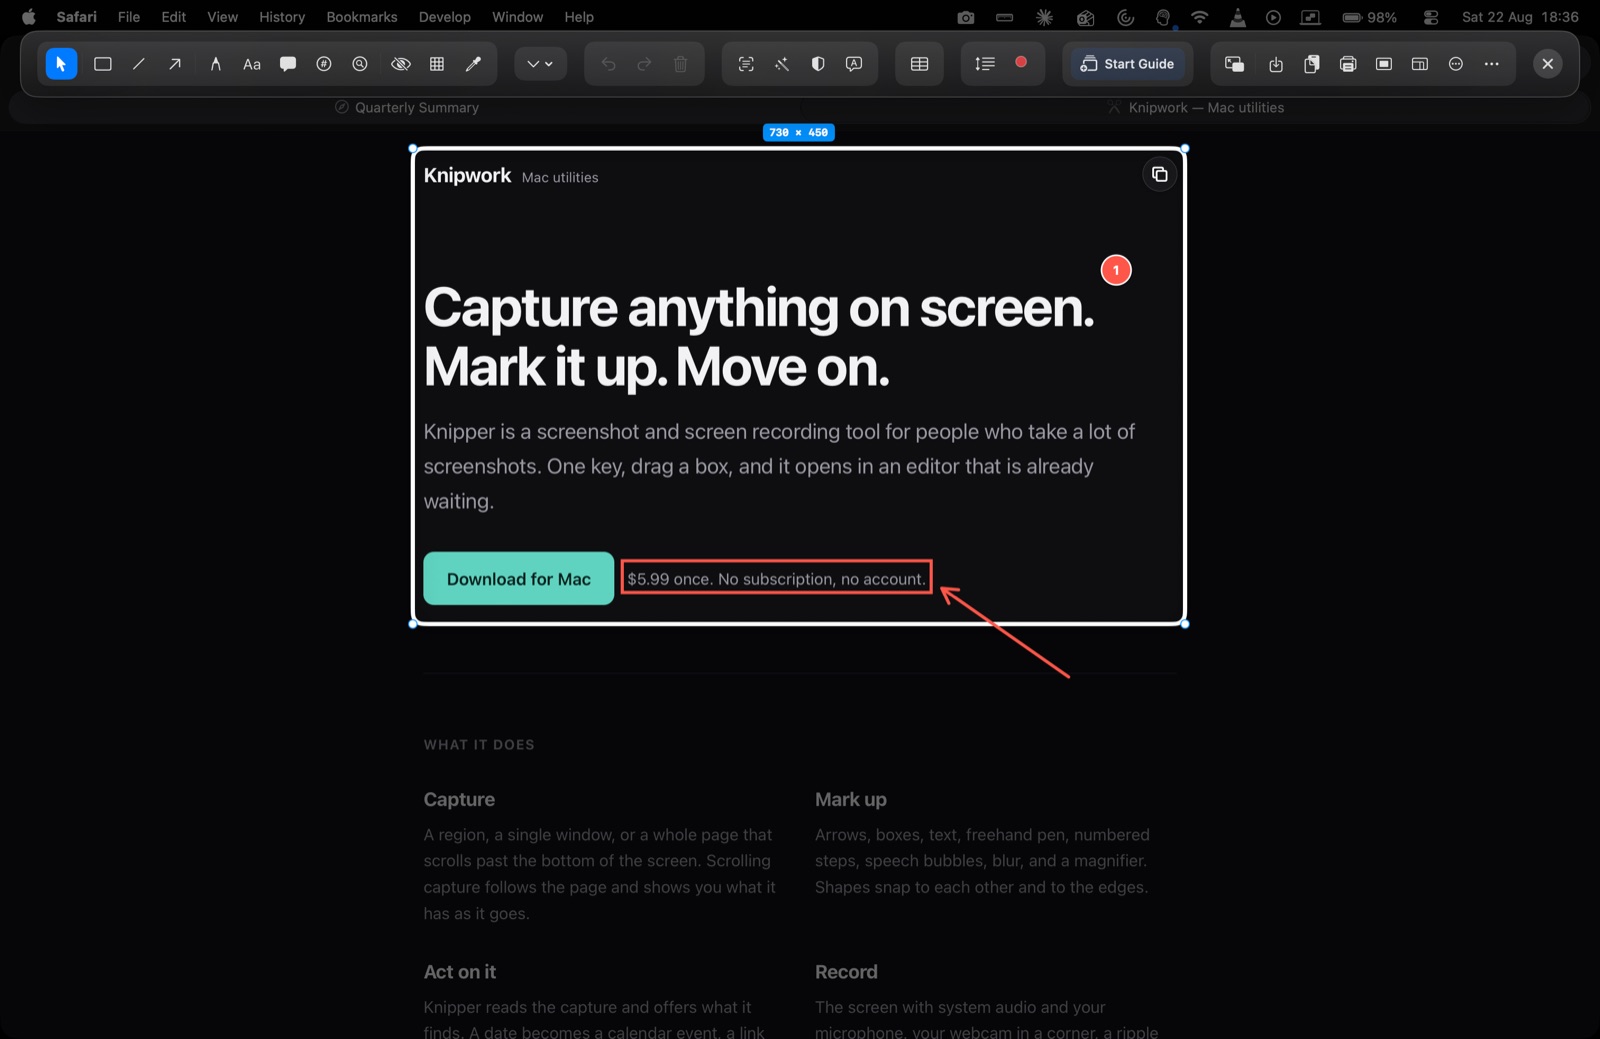Switch to the Quarterly Summary tab
Viewport: 1600px width, 1039px height.
(407, 108)
